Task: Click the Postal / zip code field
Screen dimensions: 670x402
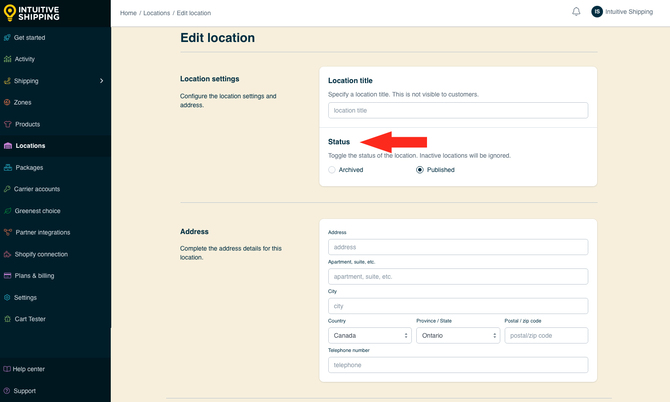Action: 546,335
